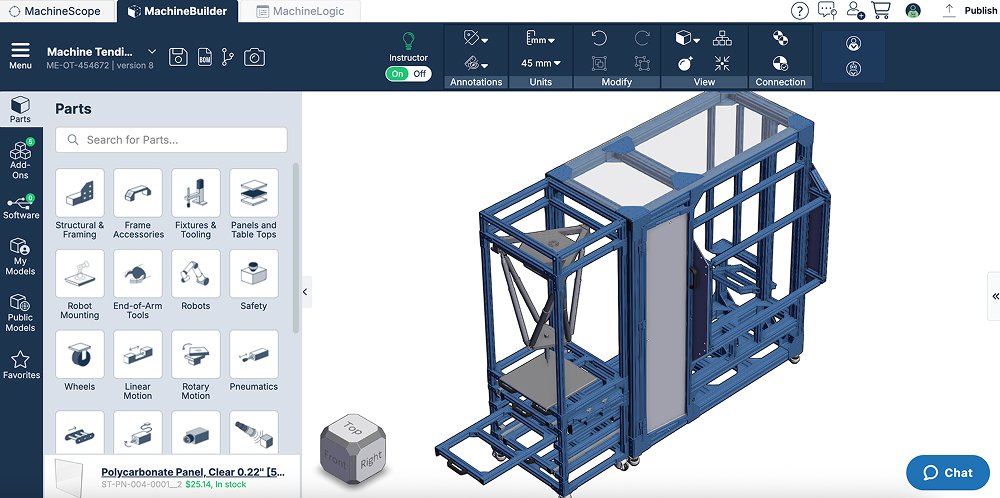Expand the right side panel double chevron

point(995,296)
